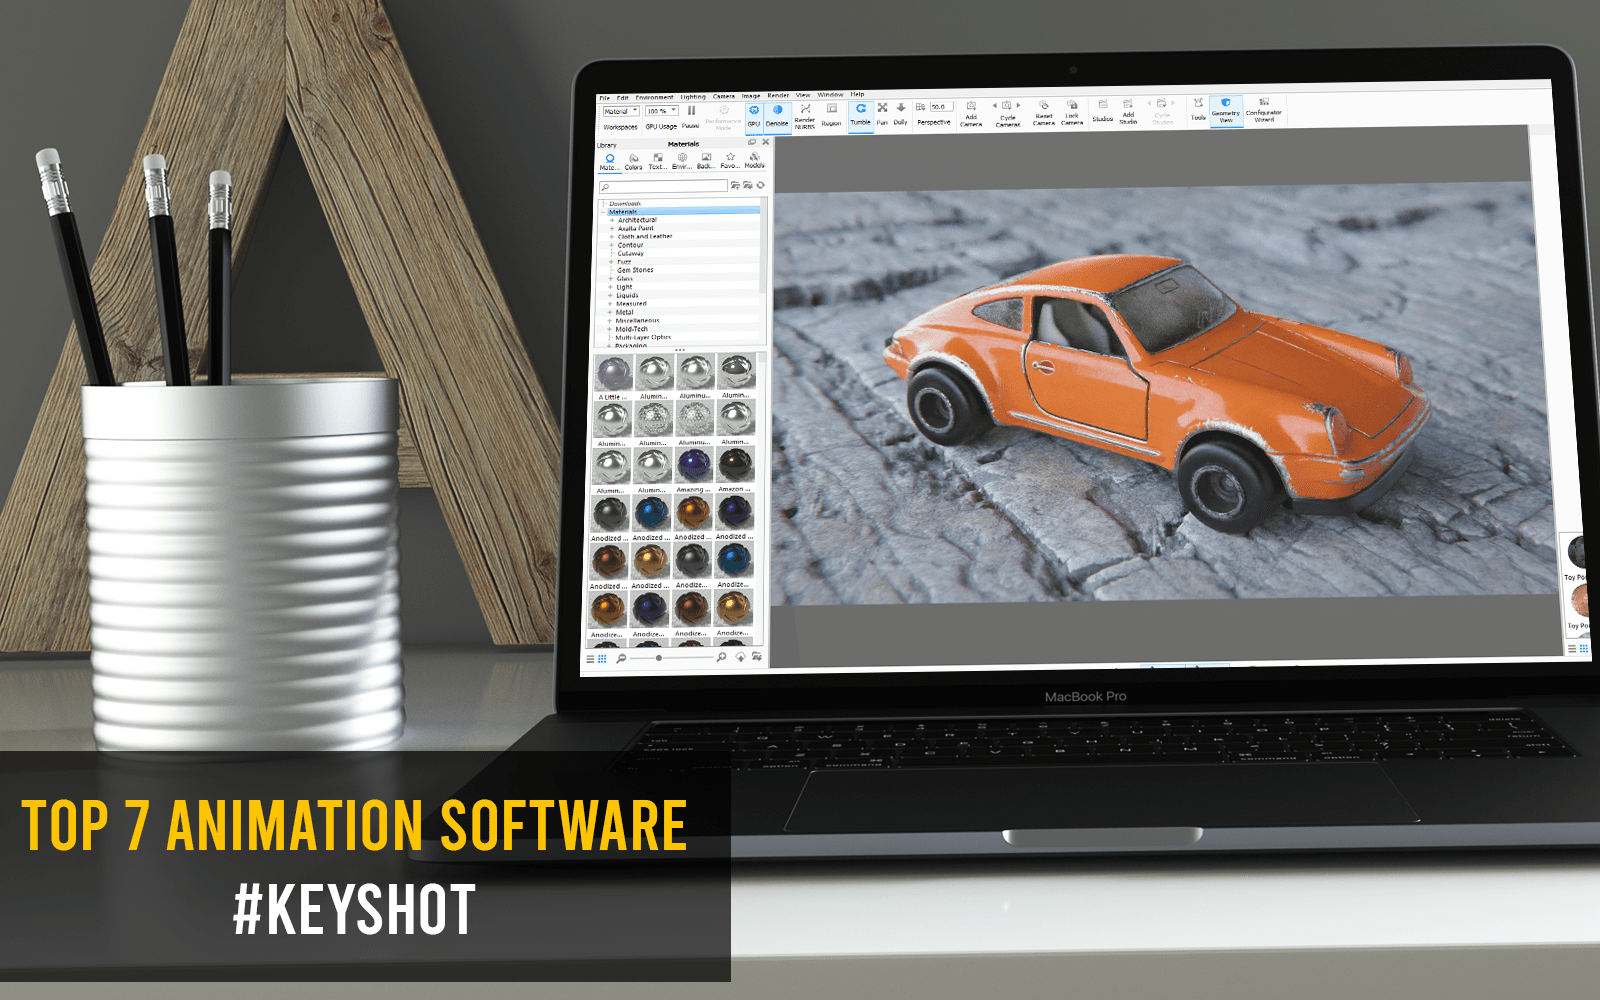Image resolution: width=1600 pixels, height=1000 pixels.
Task: Select the Mold-Tech tree item
Action: [631, 329]
